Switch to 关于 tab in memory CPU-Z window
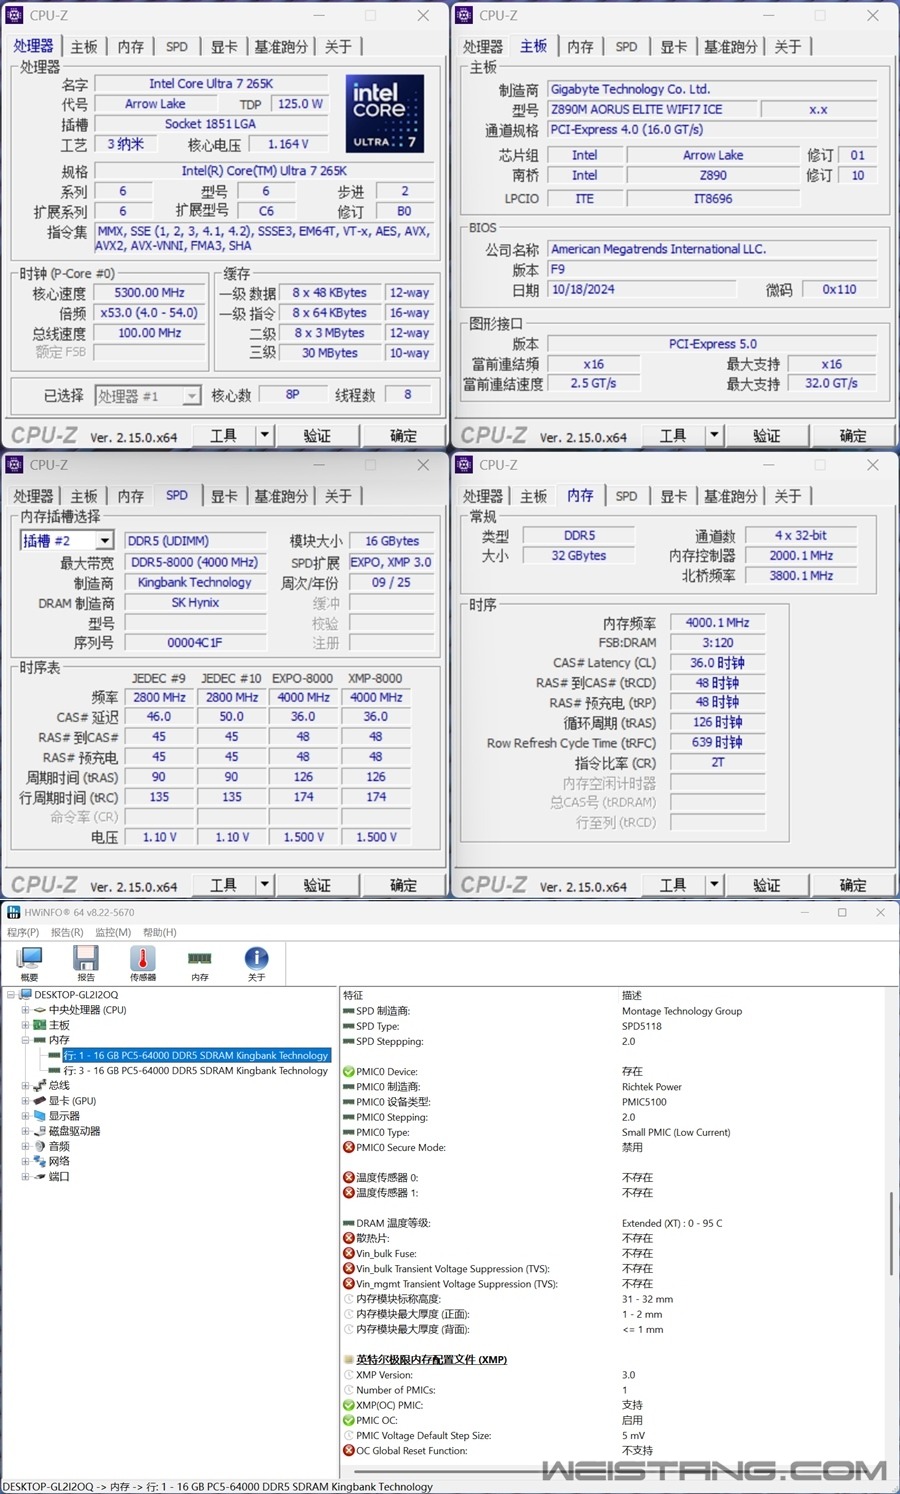 tap(787, 496)
